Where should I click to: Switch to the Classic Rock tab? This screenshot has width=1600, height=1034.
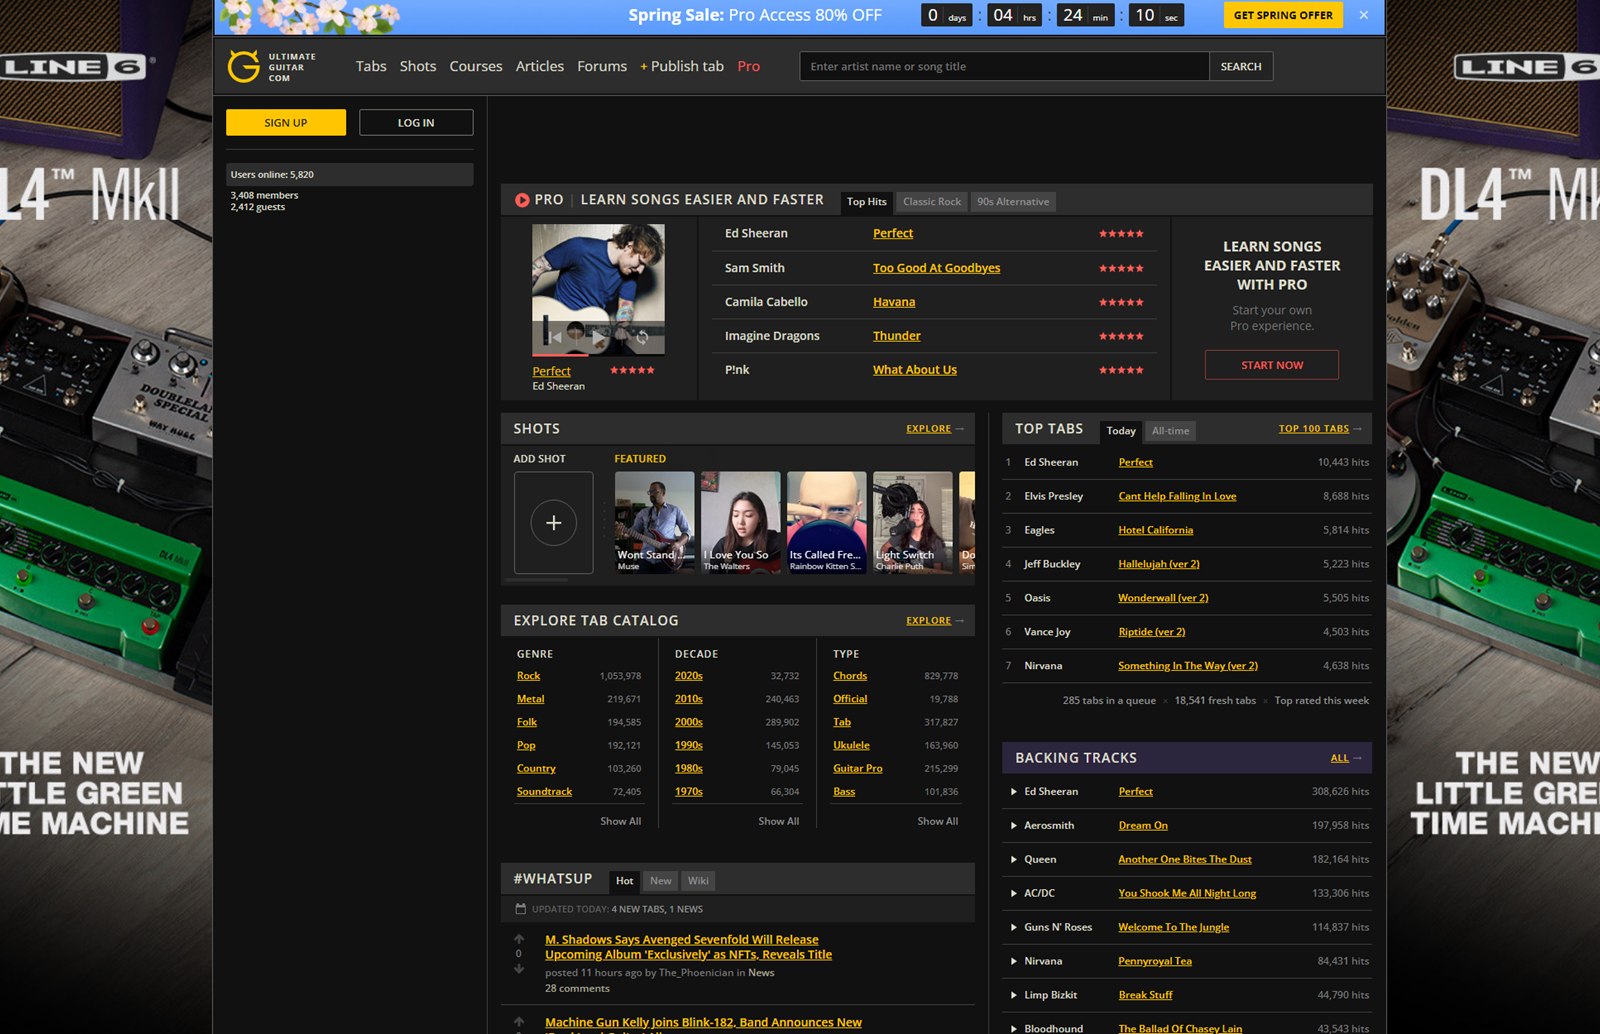[x=932, y=201]
